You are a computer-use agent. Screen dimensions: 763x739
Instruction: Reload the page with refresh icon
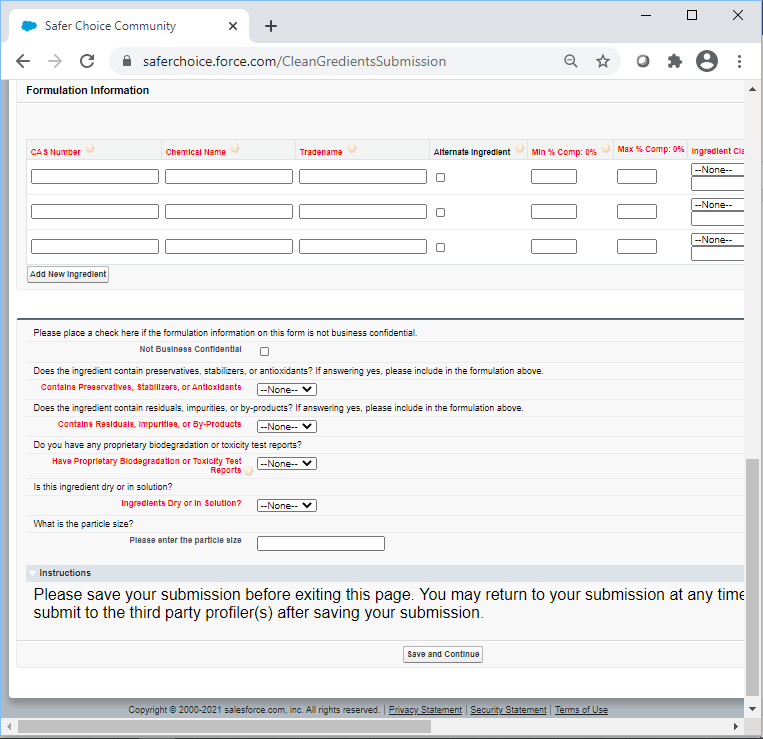(x=87, y=61)
